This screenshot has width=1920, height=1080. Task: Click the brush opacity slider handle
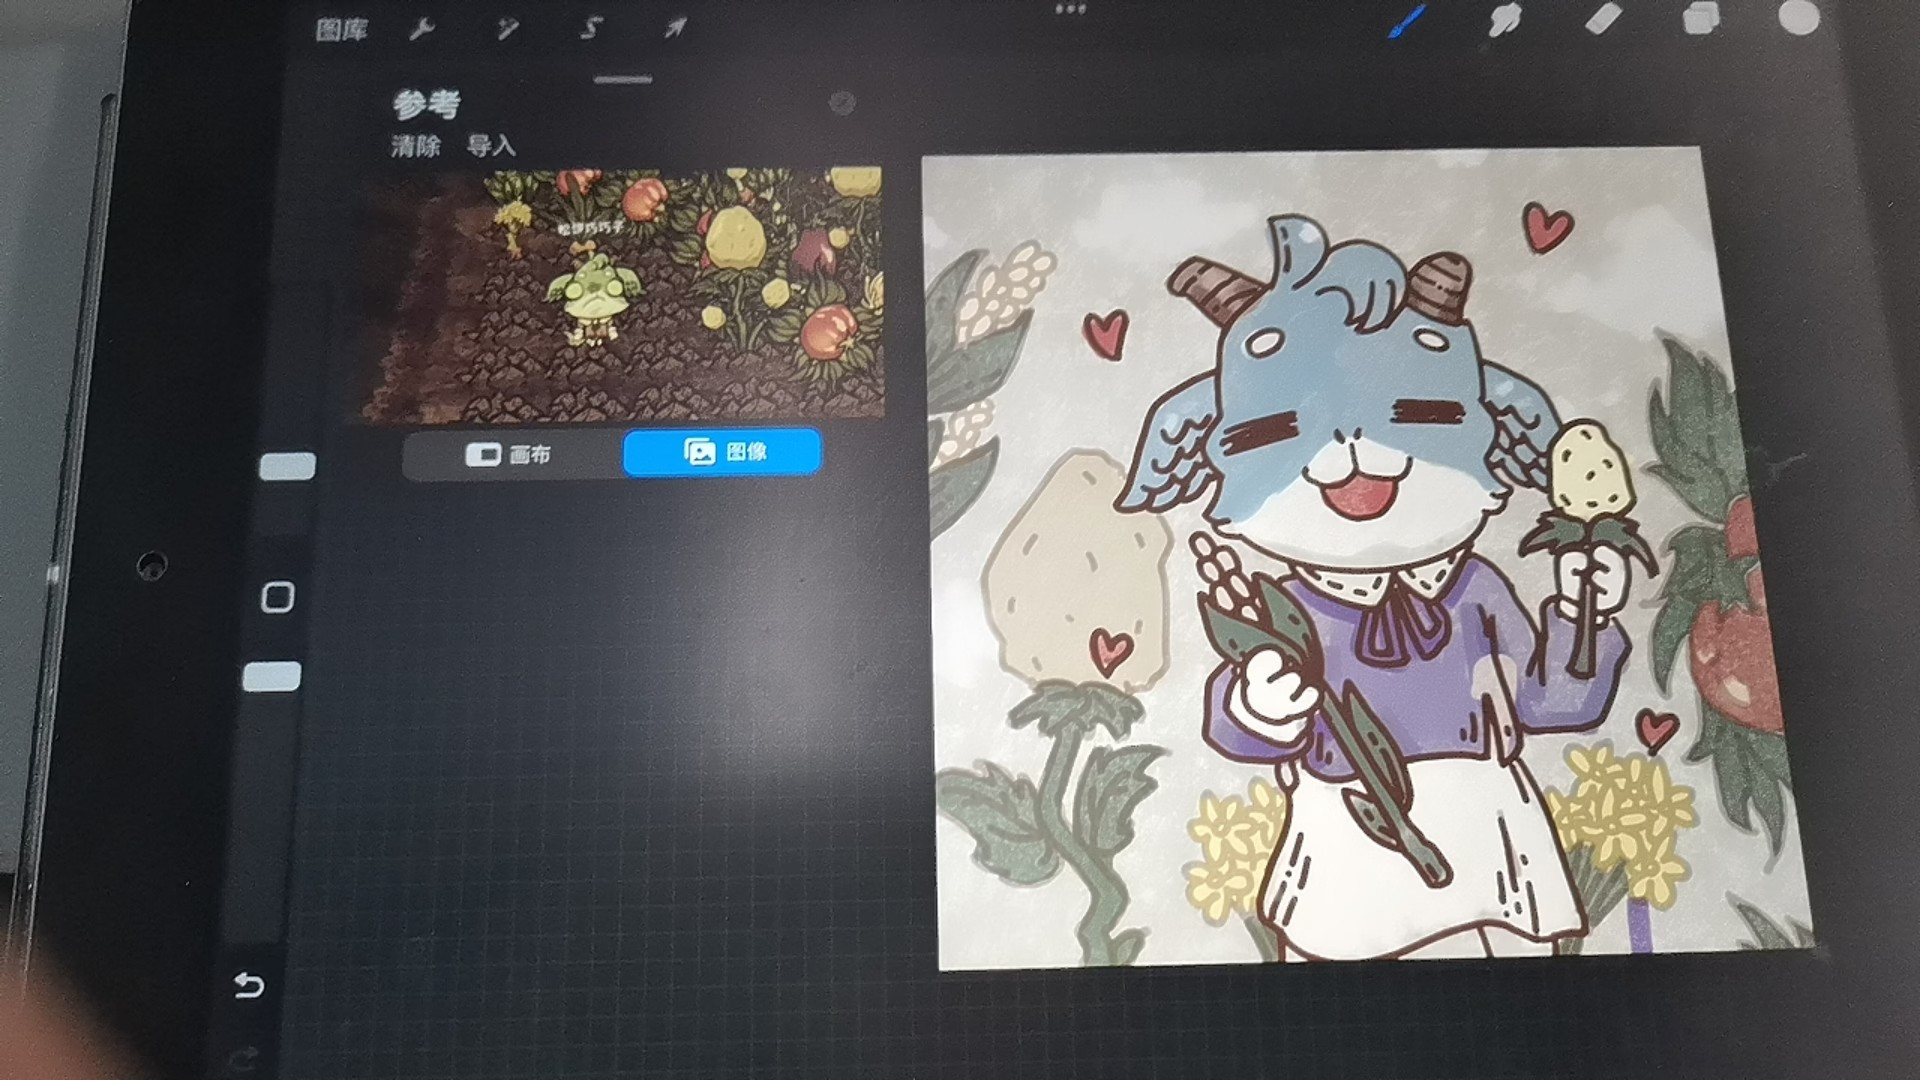[x=272, y=677]
